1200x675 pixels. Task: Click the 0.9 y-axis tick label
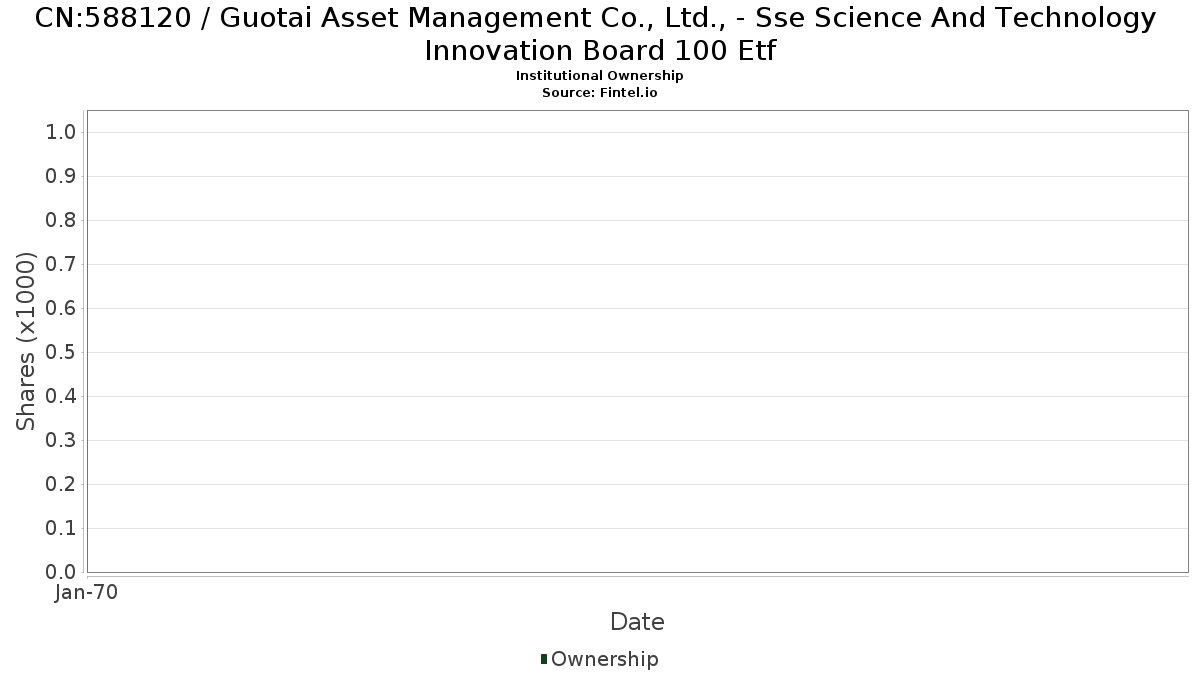[x=62, y=177]
